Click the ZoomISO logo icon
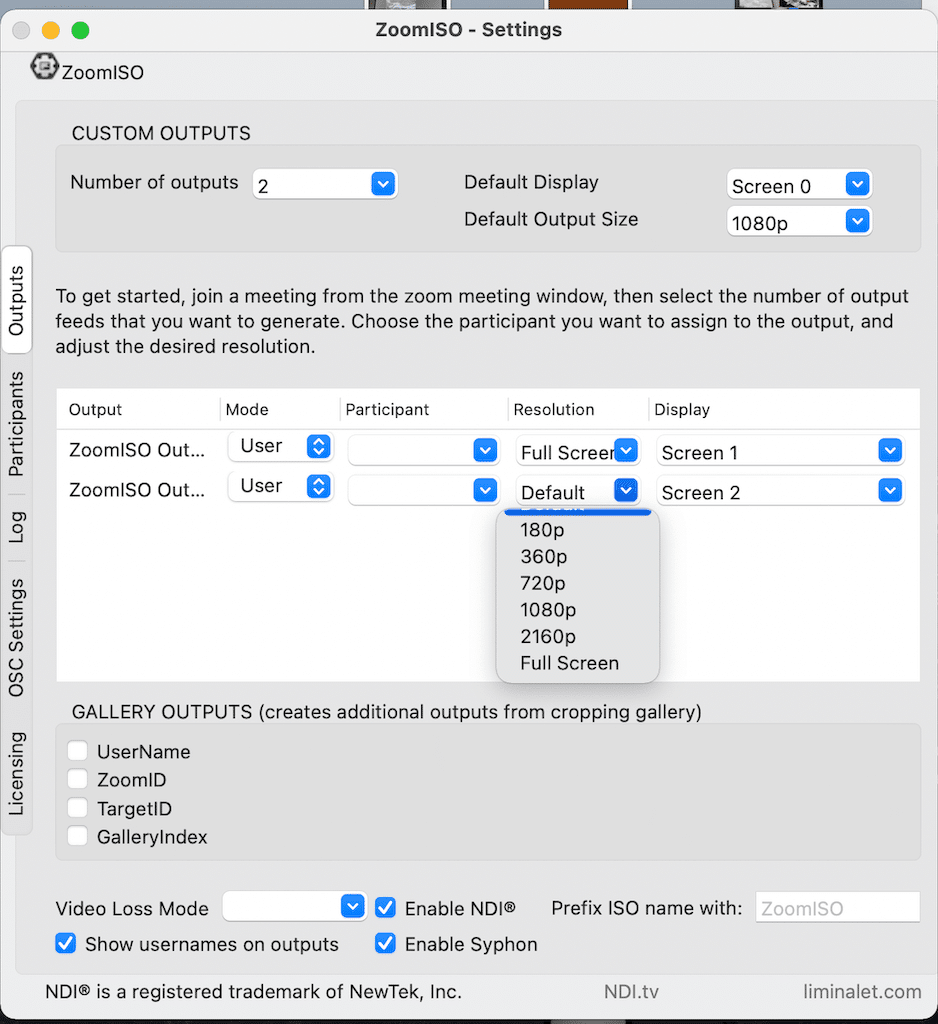Viewport: 938px width, 1024px height. [44, 67]
